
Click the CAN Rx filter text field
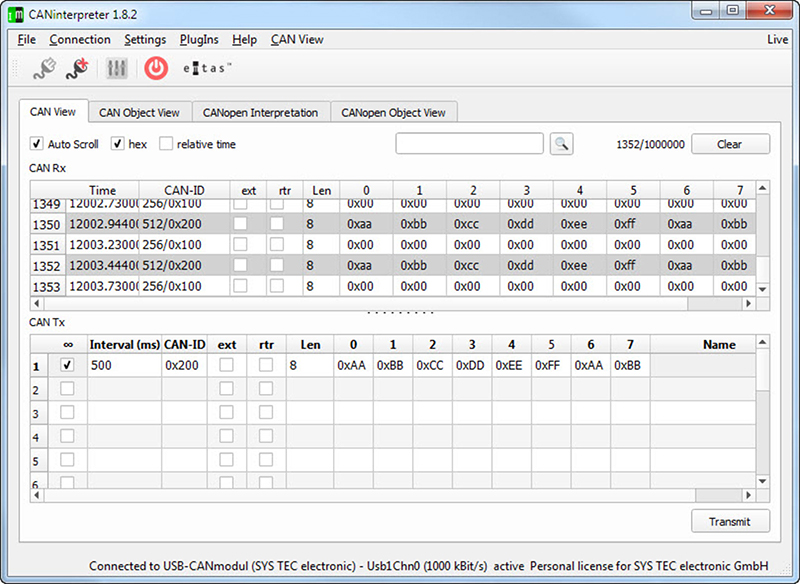pos(469,144)
